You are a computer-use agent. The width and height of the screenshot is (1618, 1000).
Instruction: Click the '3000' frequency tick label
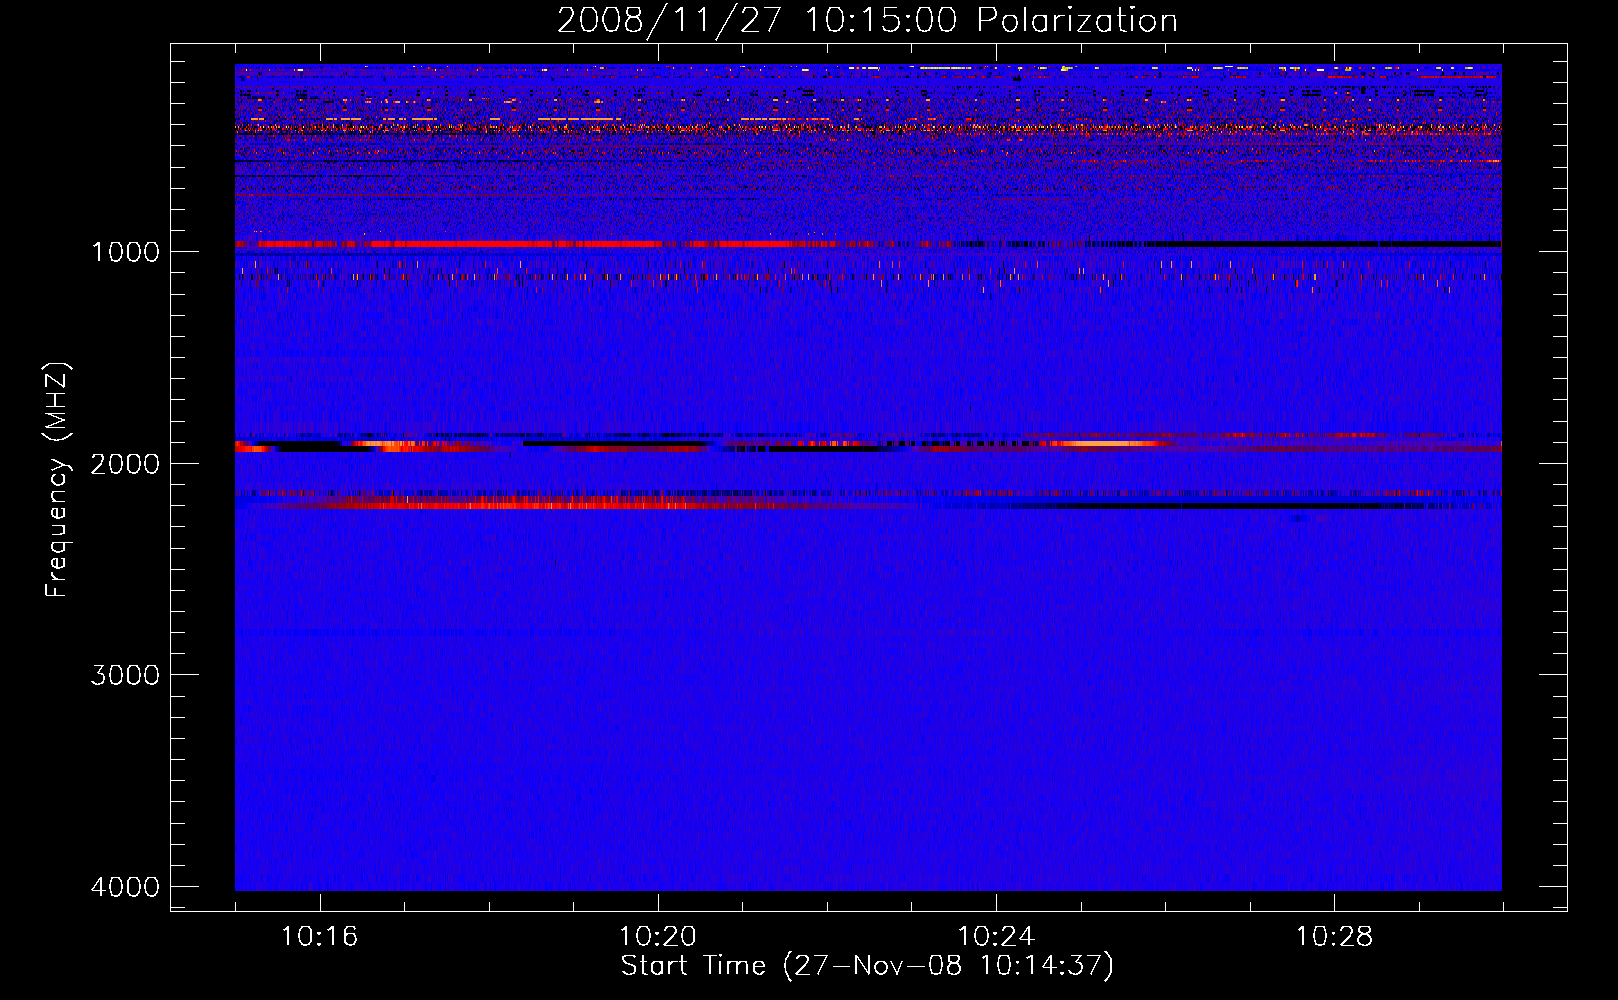pyautogui.click(x=125, y=675)
